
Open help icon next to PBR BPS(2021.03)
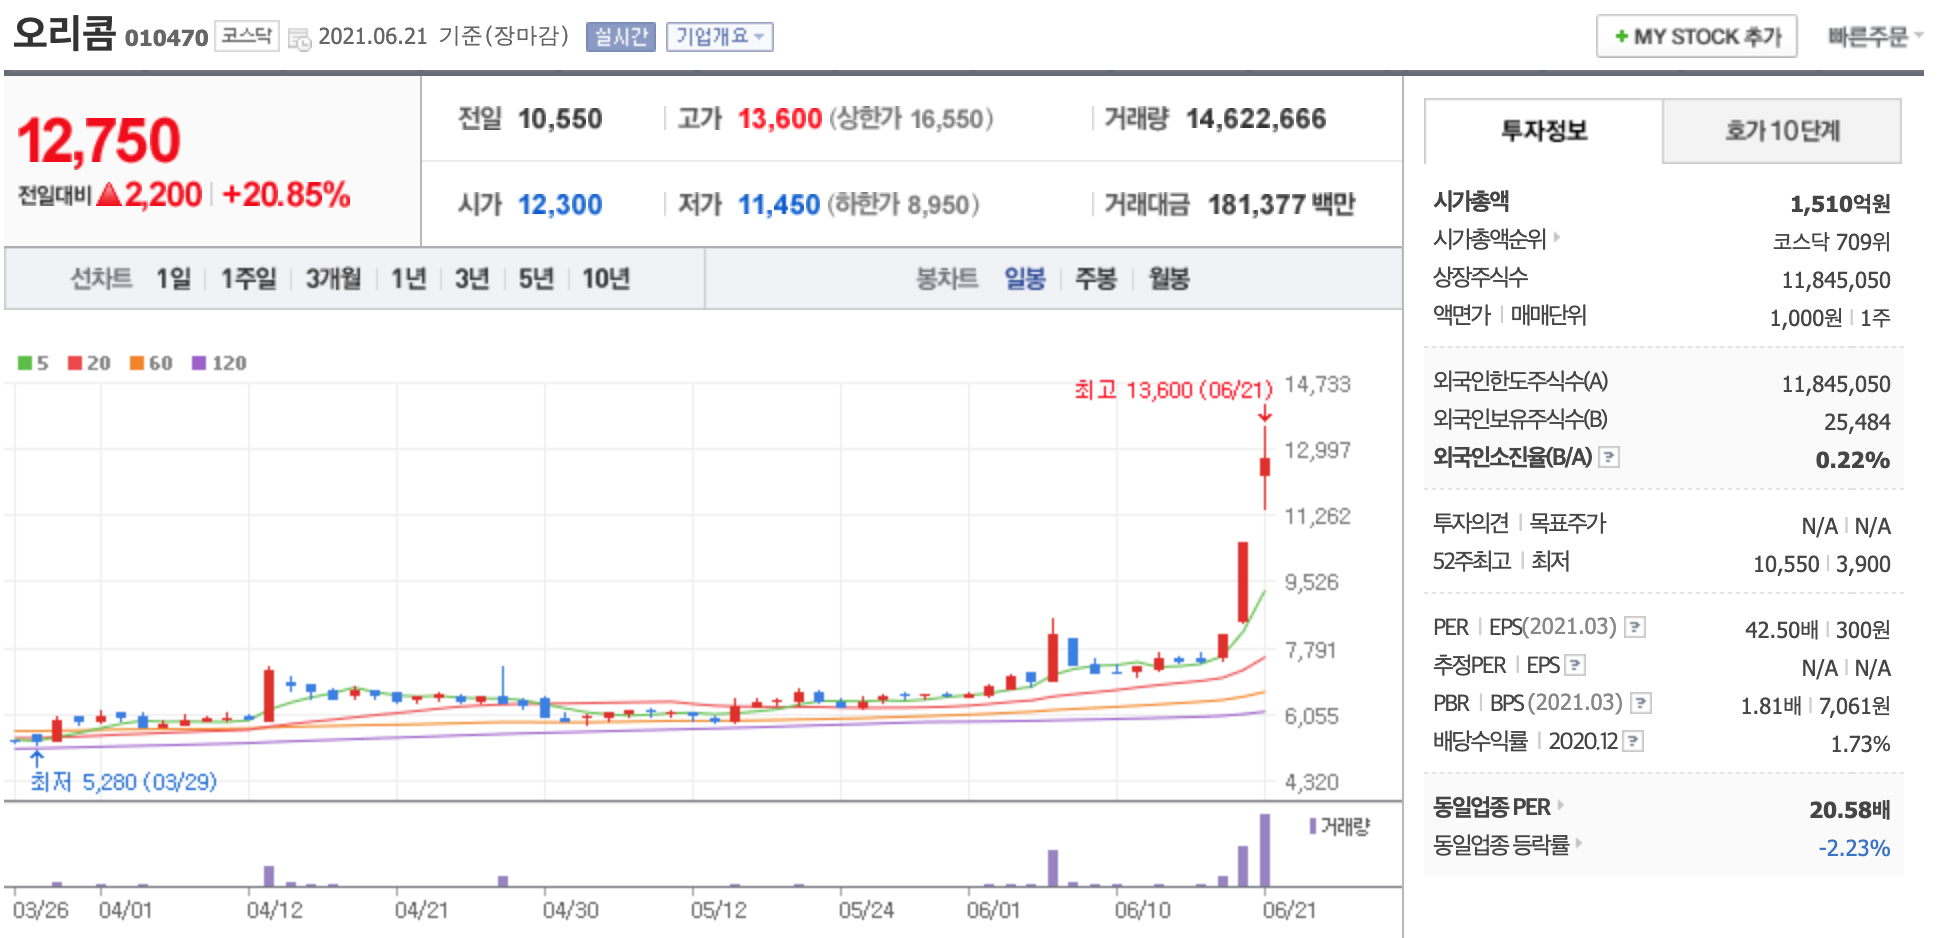(1640, 703)
